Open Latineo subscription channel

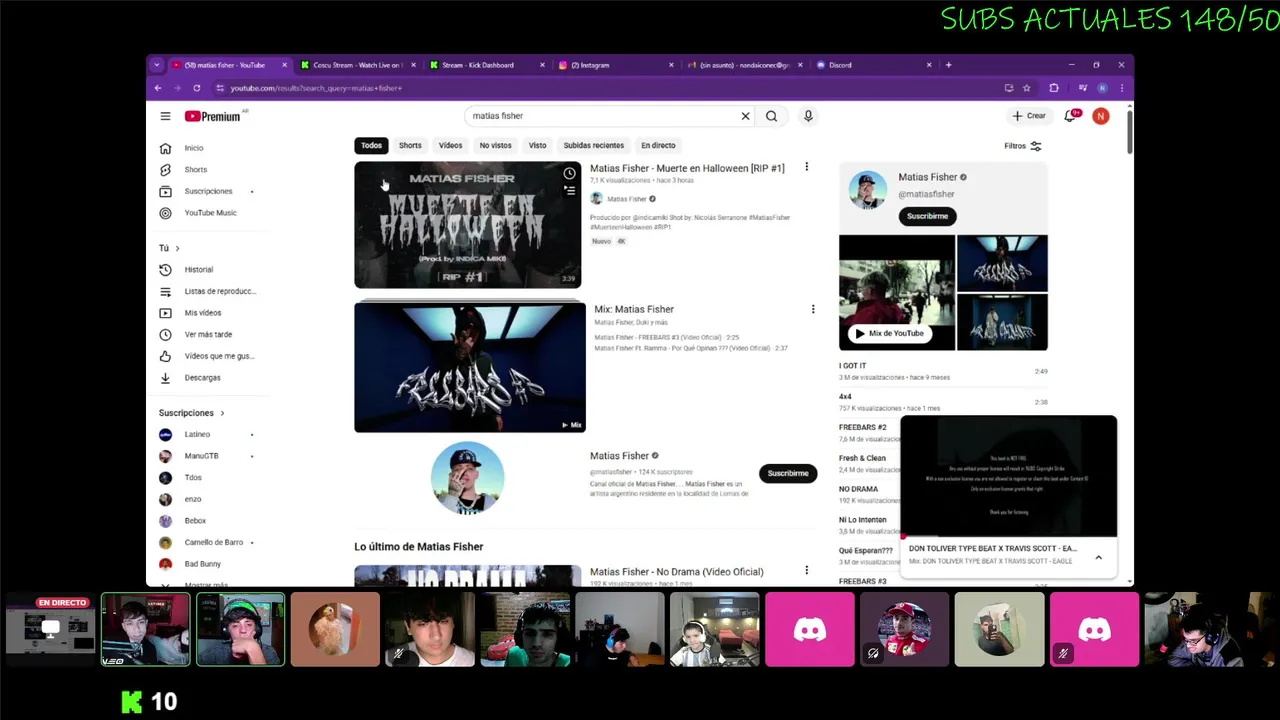coord(197,435)
